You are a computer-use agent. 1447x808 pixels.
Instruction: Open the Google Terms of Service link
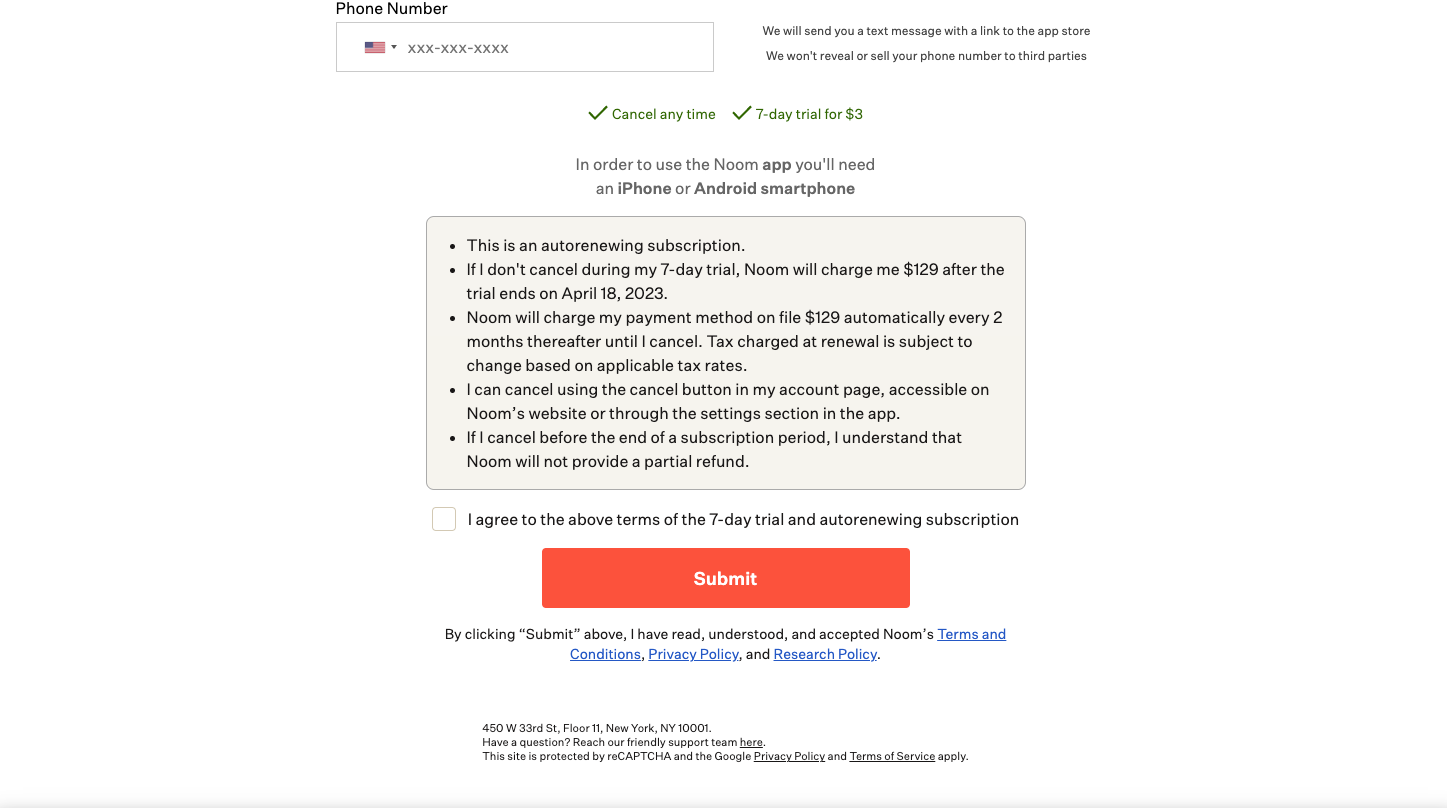coord(892,756)
